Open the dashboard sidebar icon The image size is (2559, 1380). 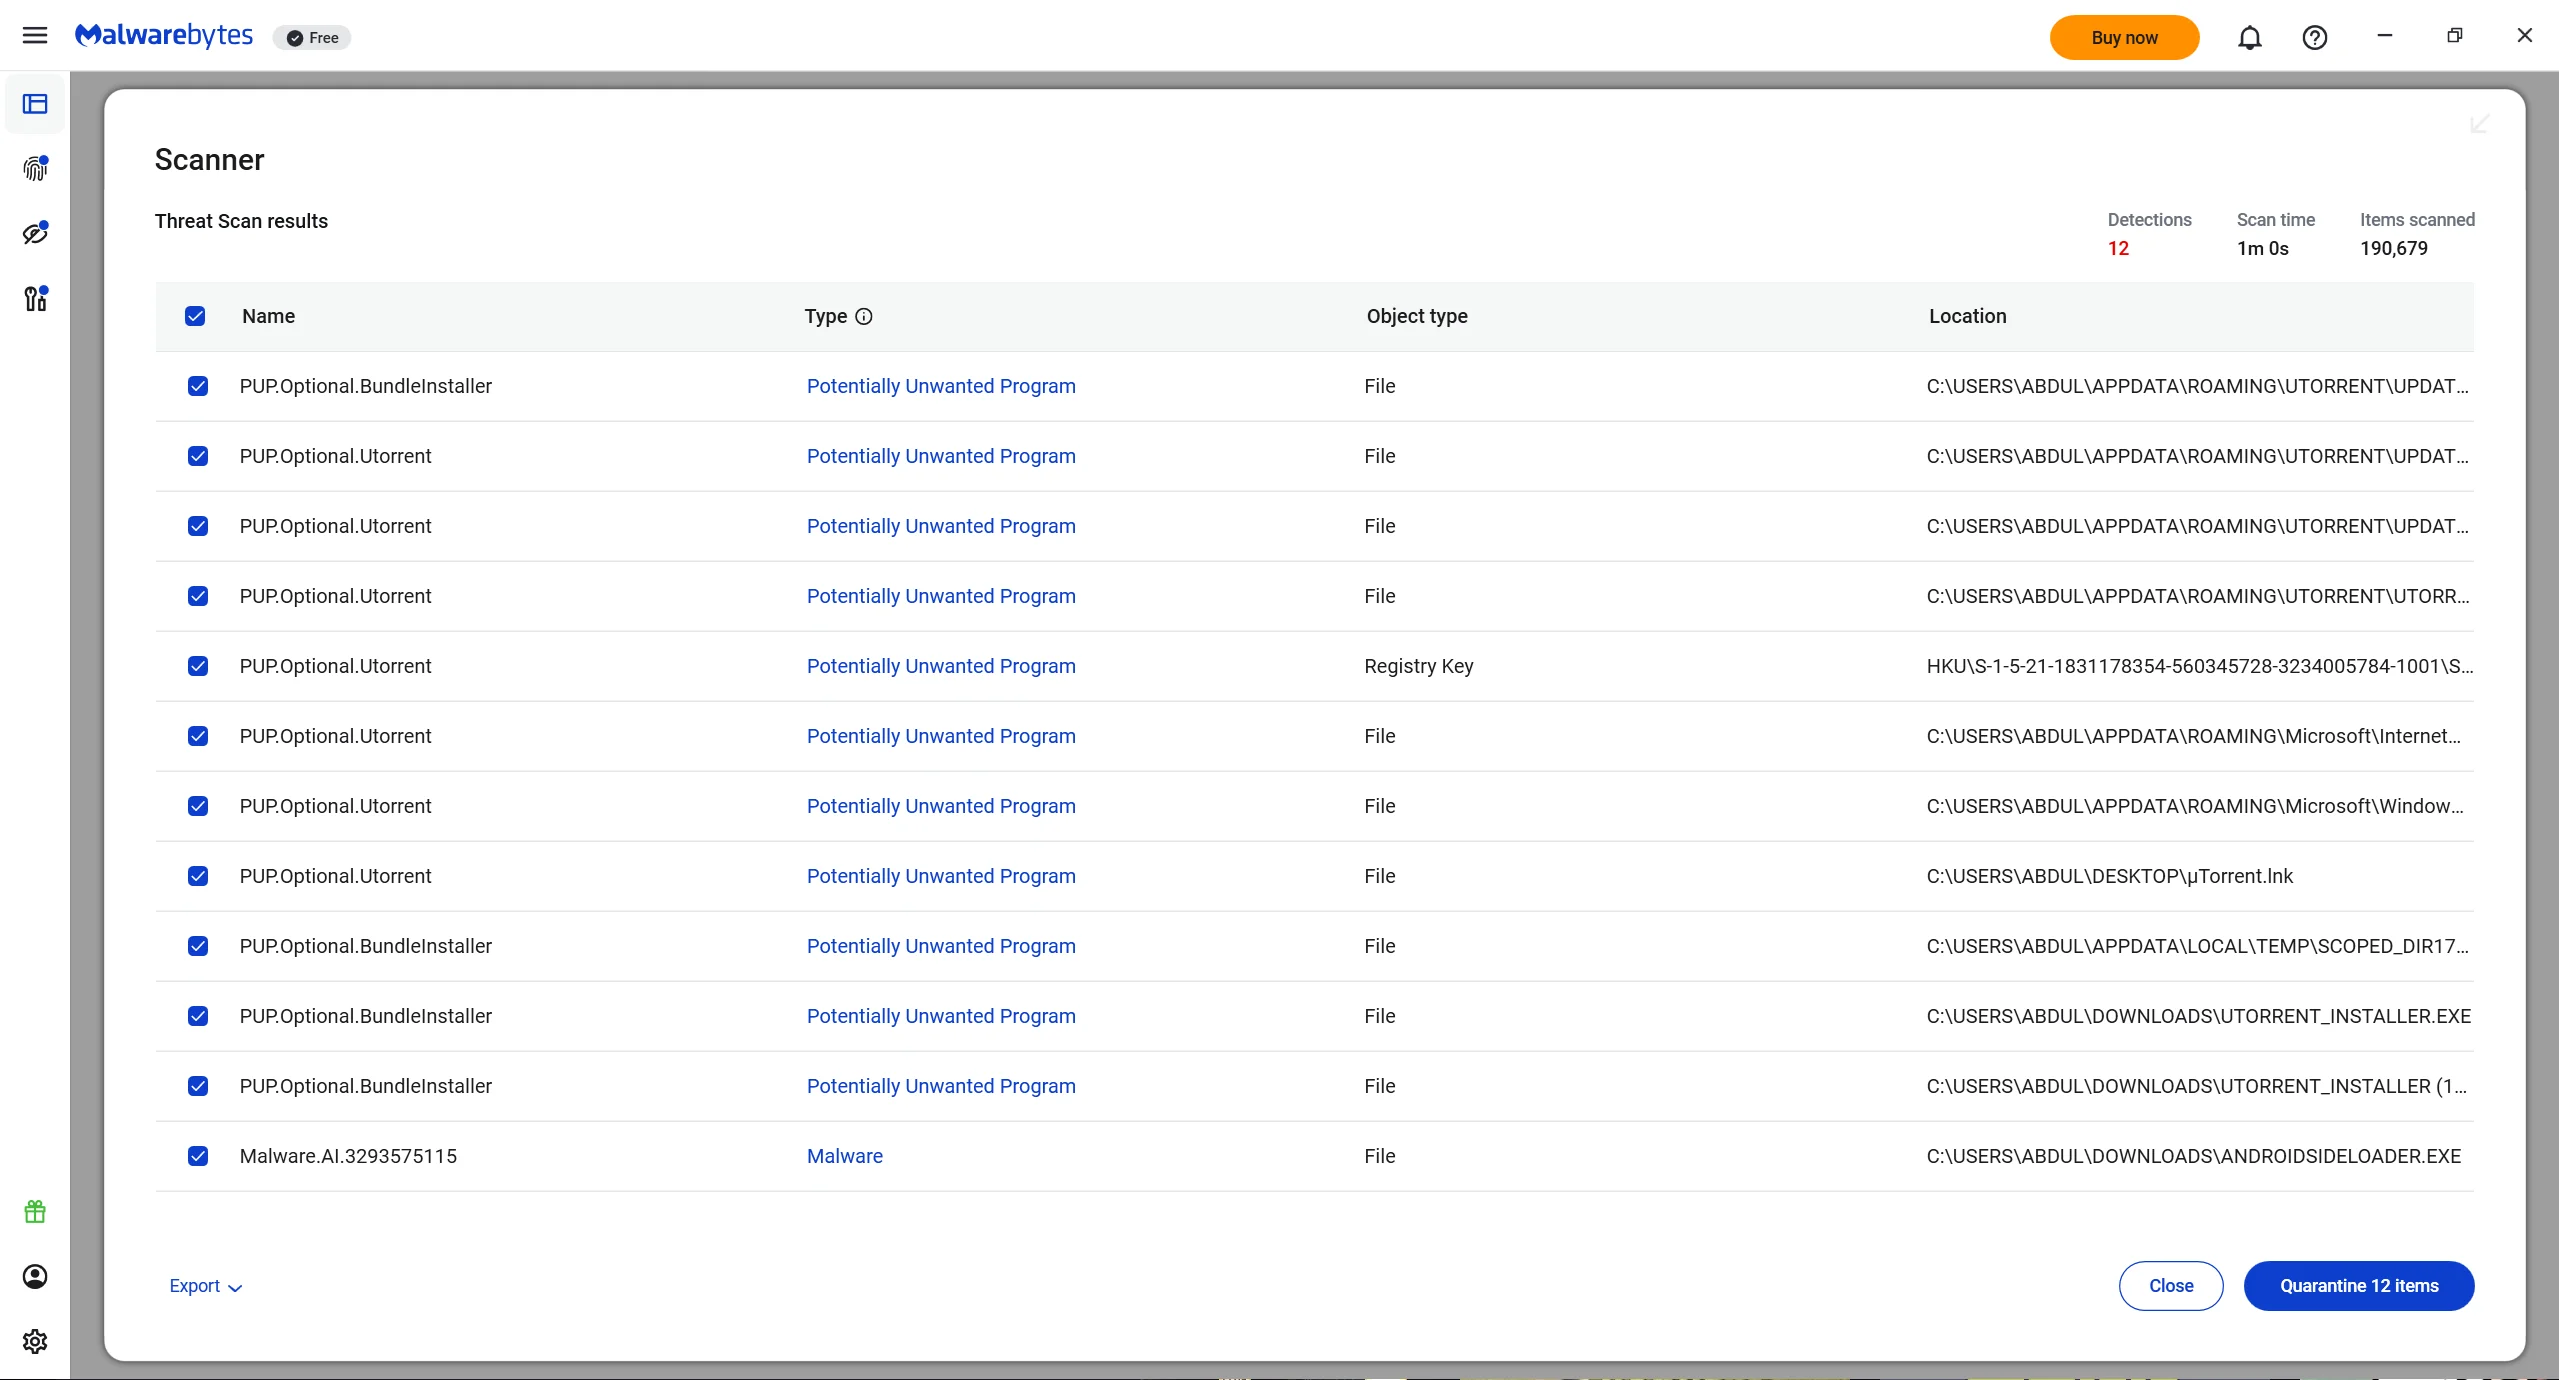point(35,104)
